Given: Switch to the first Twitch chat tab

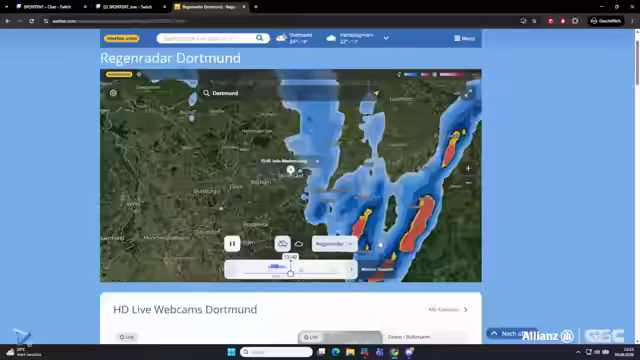Looking at the screenshot, I should point(47,7).
